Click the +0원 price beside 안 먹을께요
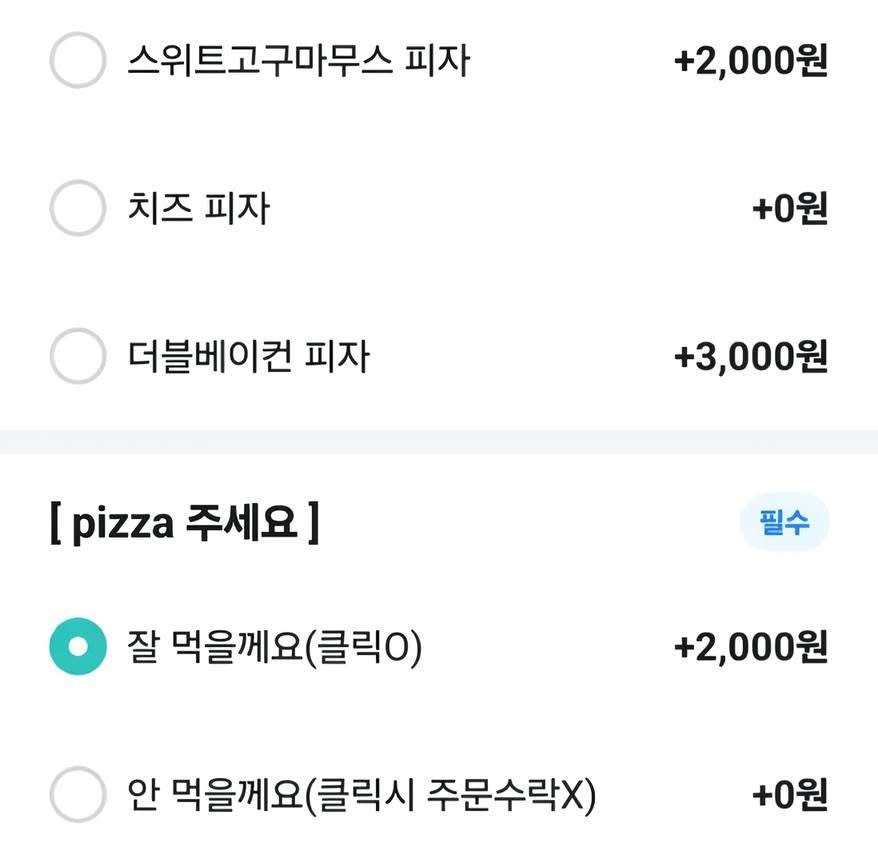The height and width of the screenshot is (868, 878). tap(790, 795)
